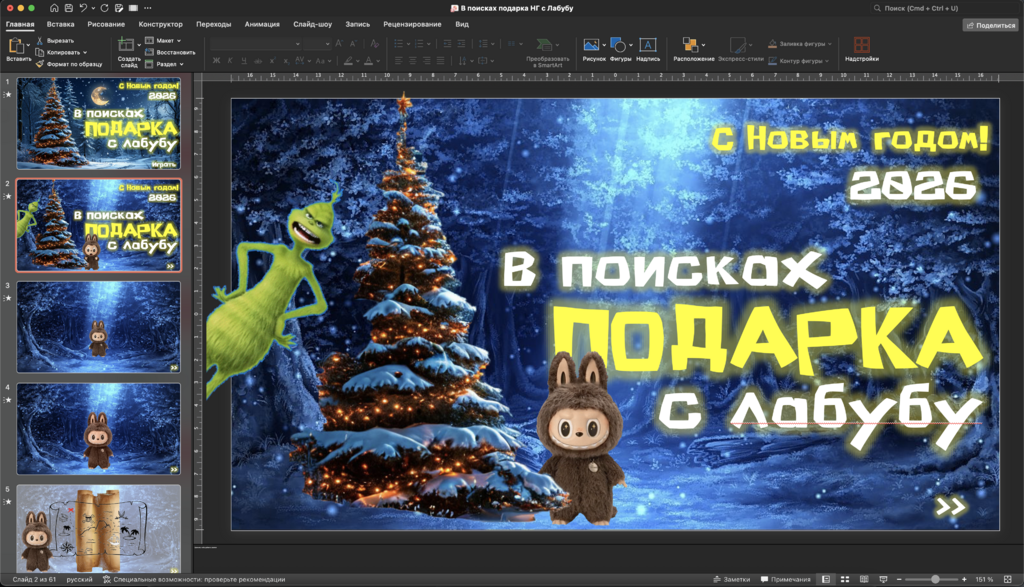Viewport: 1024px width, 587px height.
Task: Open the three-dots quick access menu
Action: [x=148, y=8]
